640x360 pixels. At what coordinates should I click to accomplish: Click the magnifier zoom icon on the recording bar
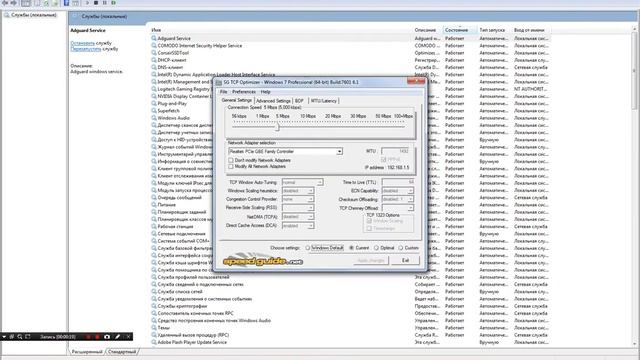20,337
